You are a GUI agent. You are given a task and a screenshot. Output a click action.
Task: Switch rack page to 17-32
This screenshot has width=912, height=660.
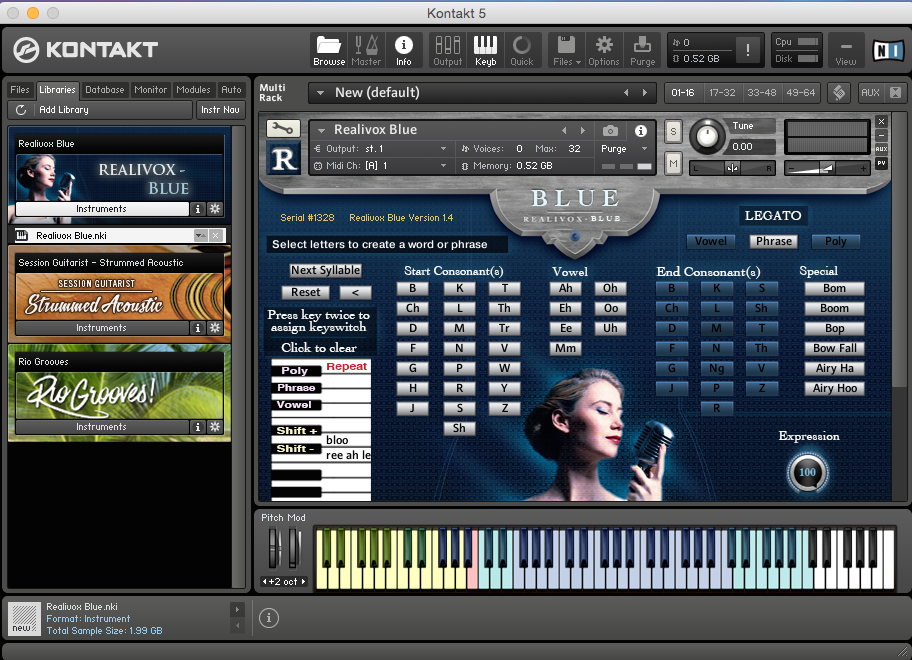coord(722,92)
